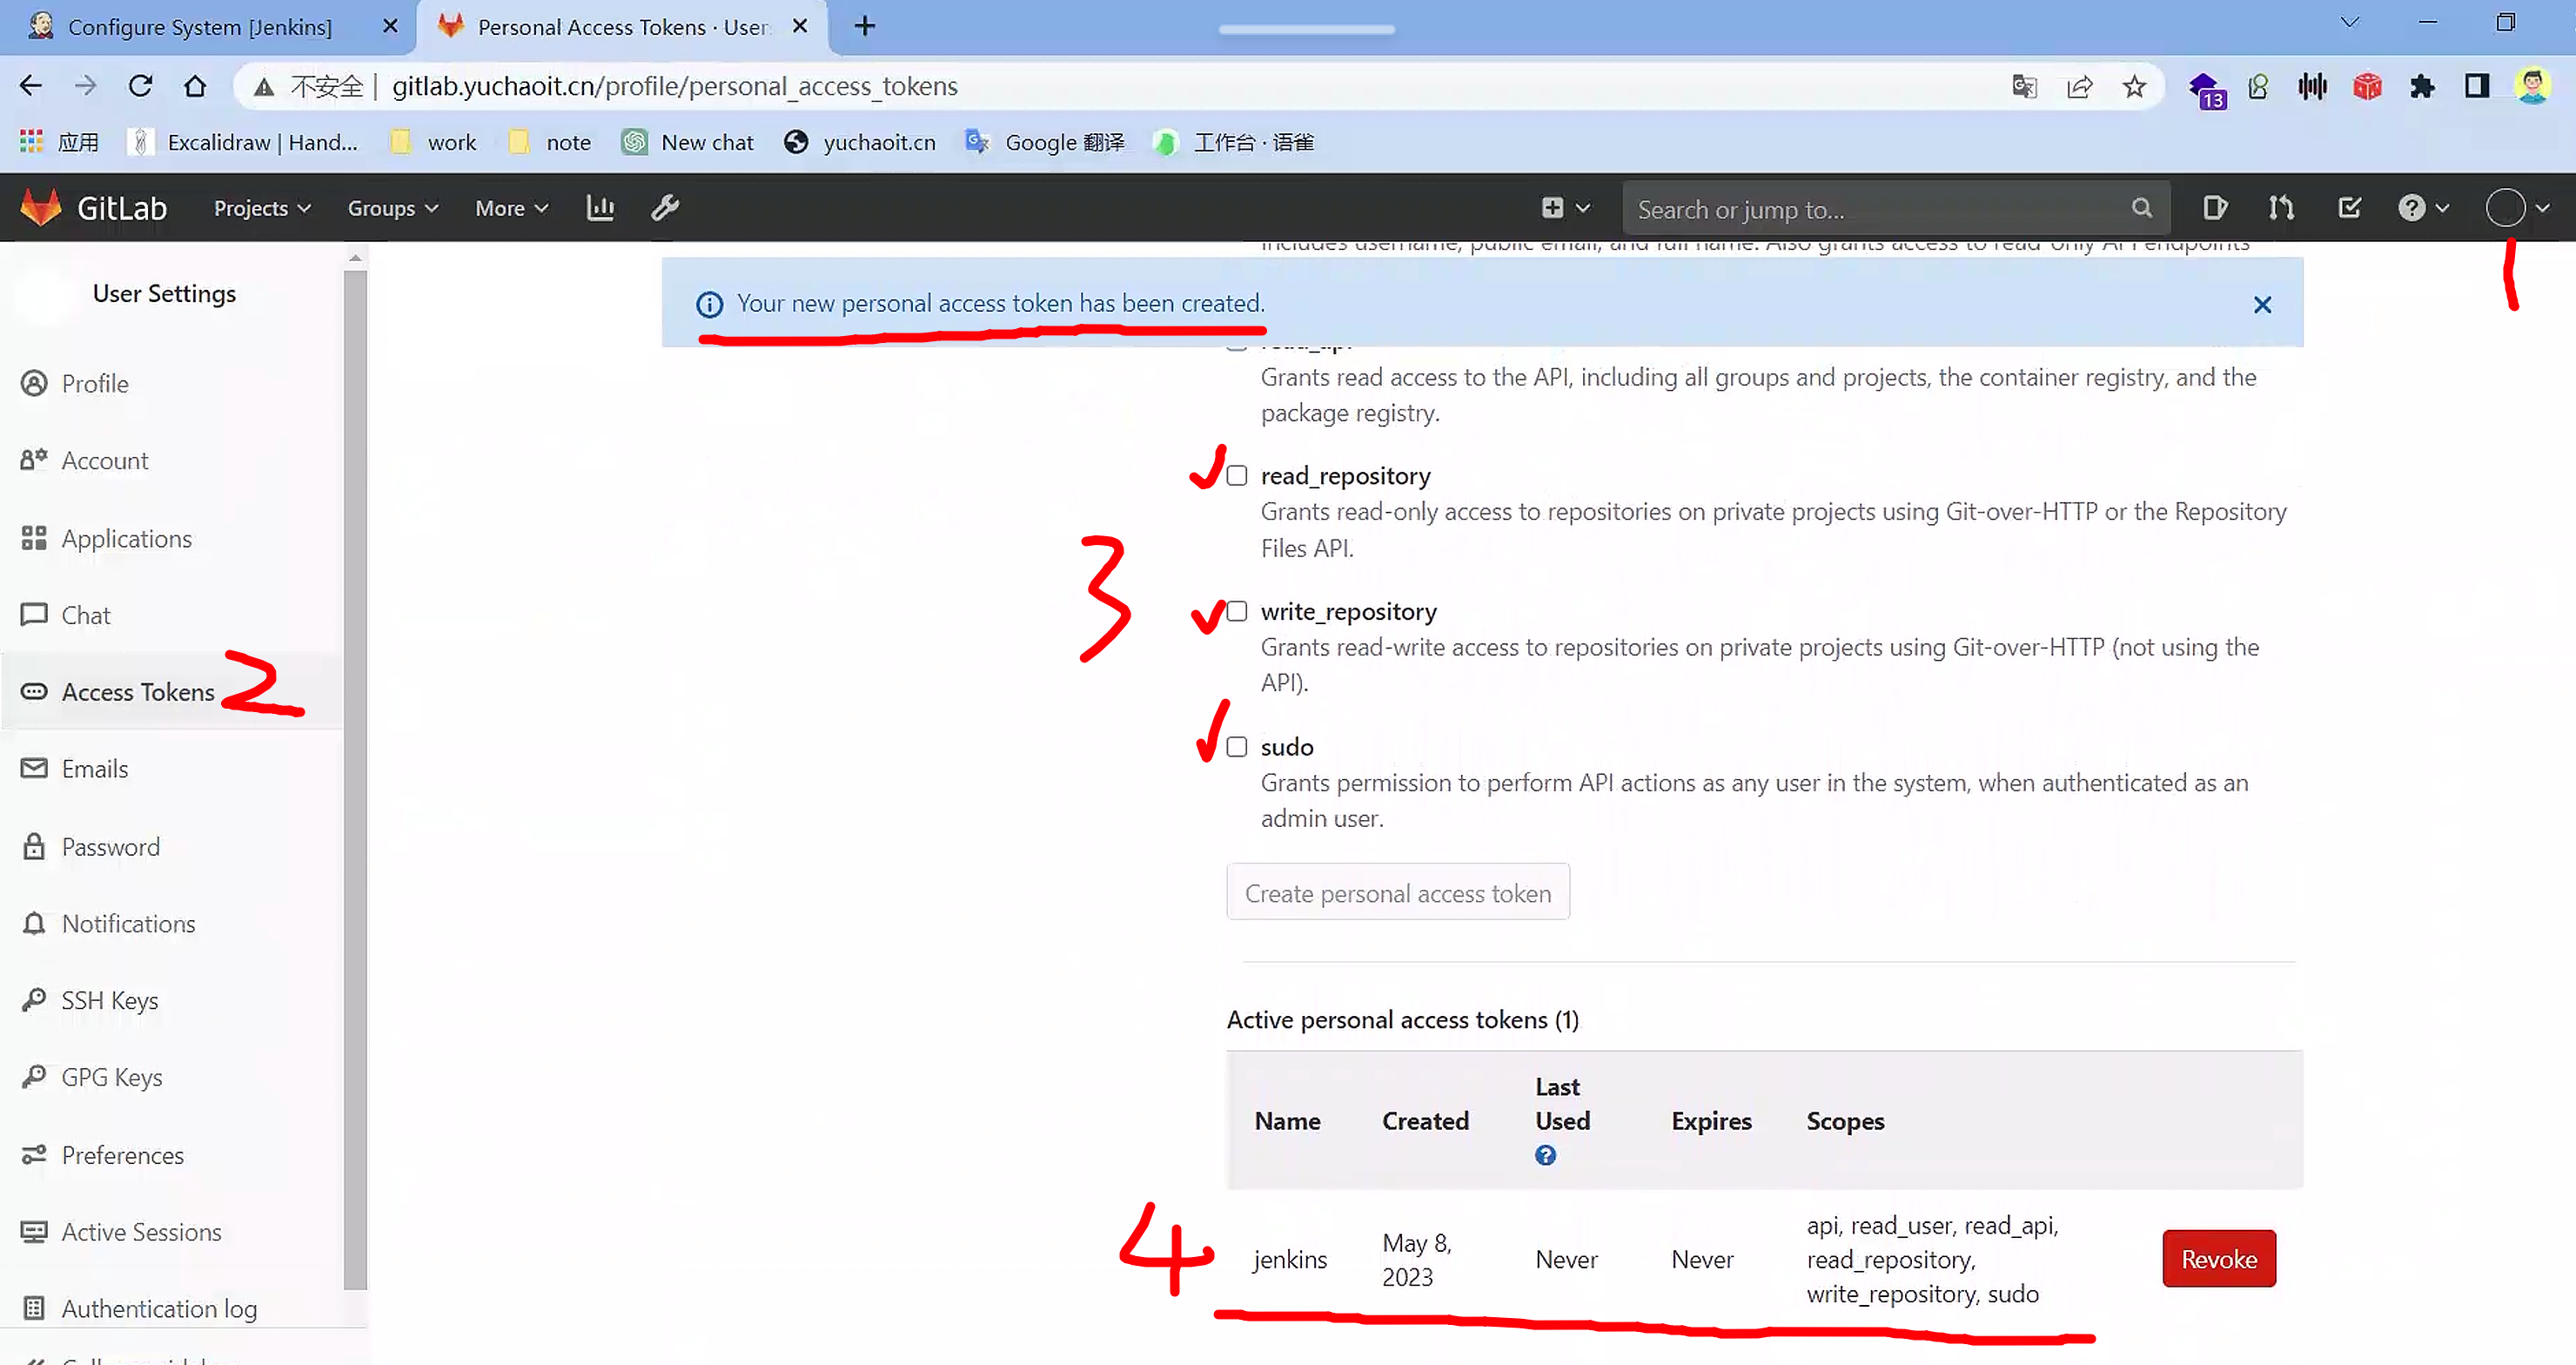Screen dimensions: 2576x1365
Task: Enable the read_repository scope checkbox
Action: (1237, 476)
